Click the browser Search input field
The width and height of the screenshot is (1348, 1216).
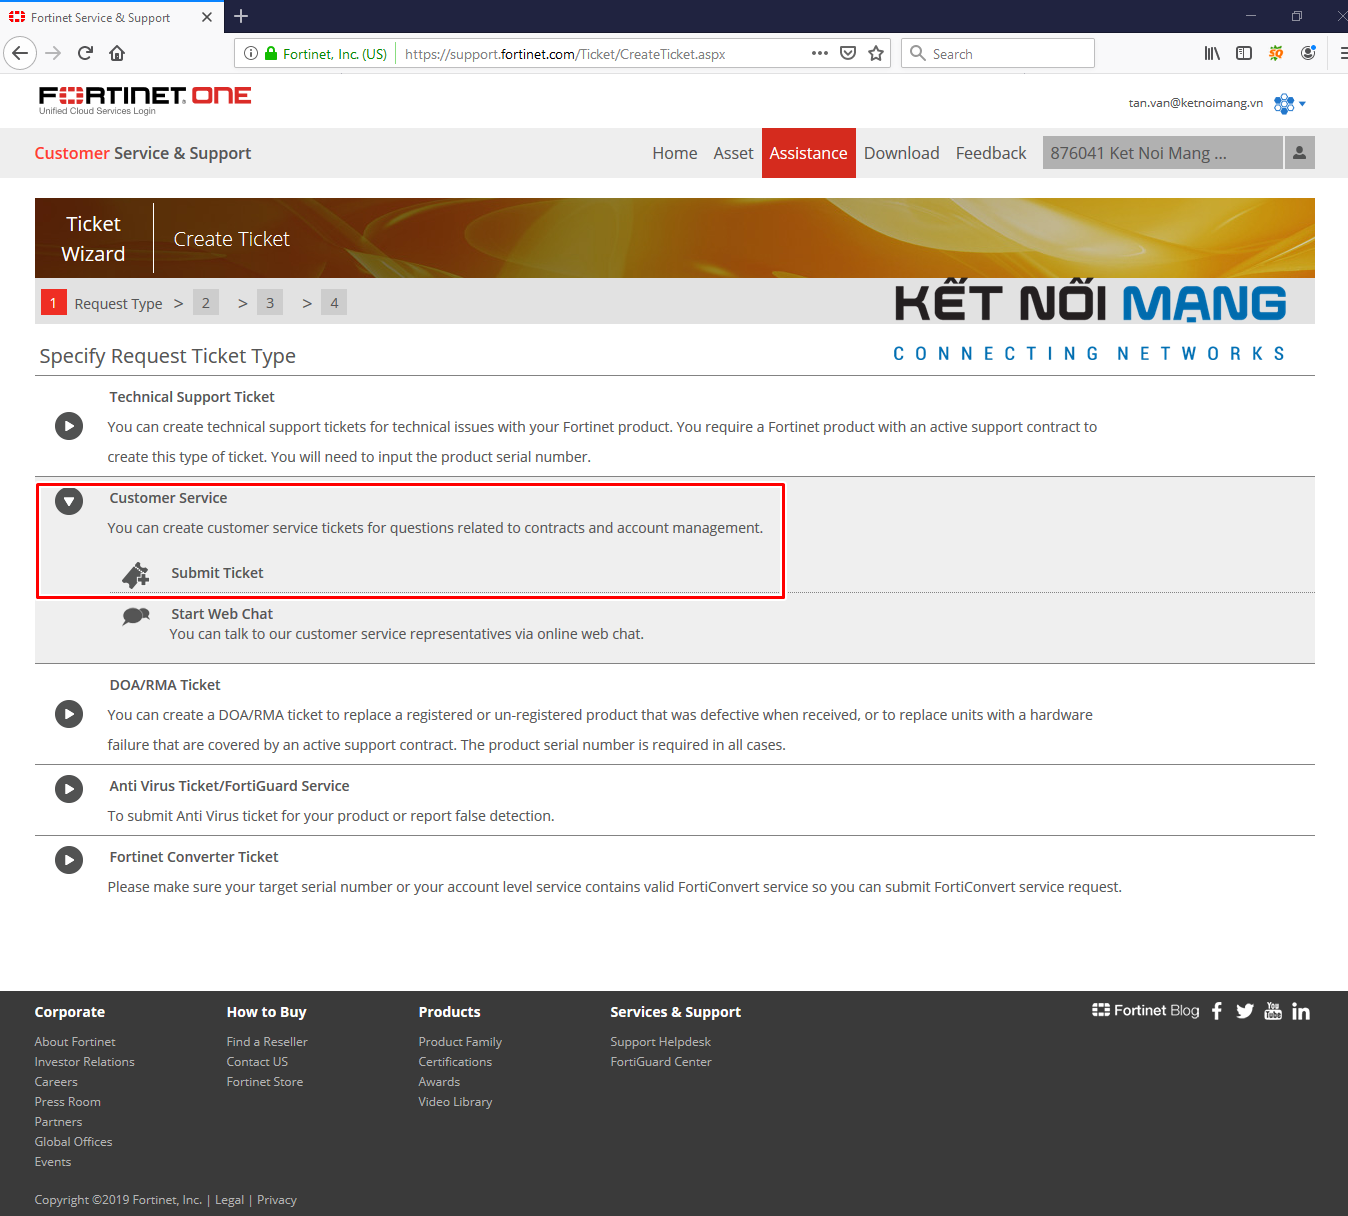coord(998,53)
